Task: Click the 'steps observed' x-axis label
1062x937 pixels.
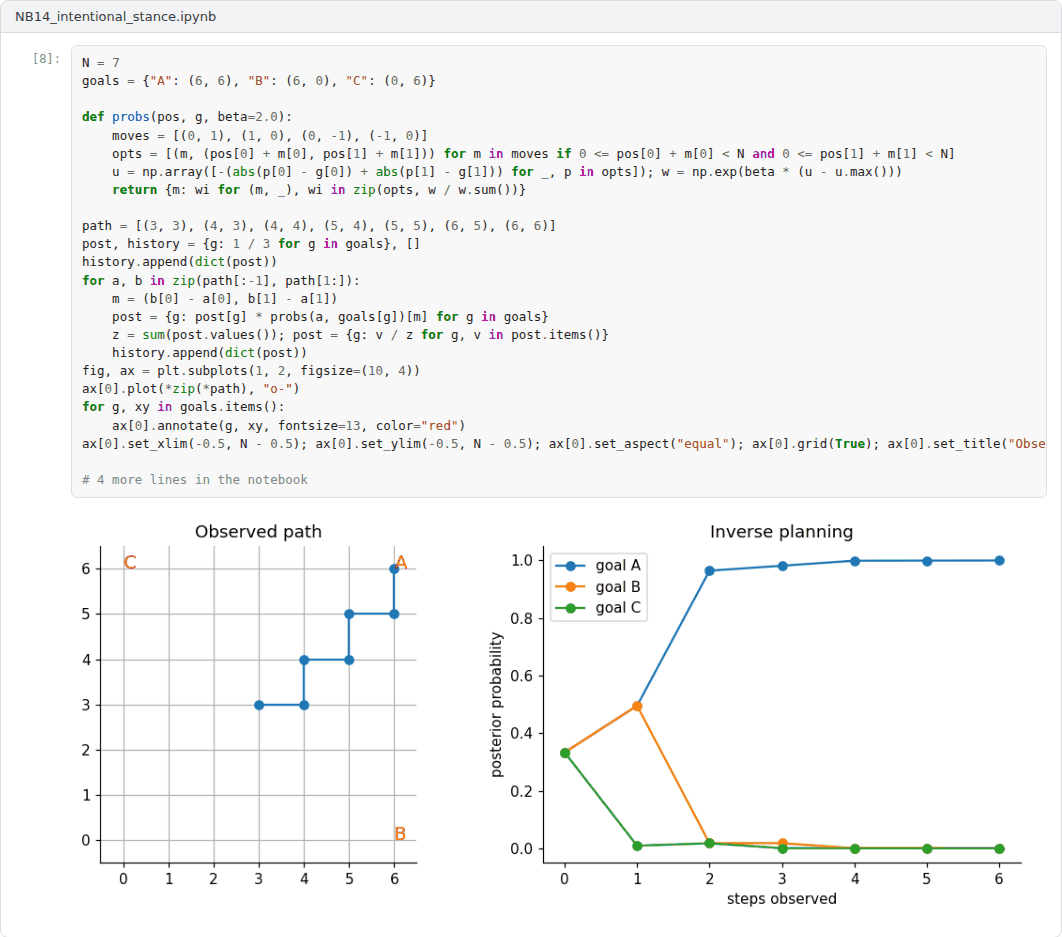Action: tap(782, 898)
